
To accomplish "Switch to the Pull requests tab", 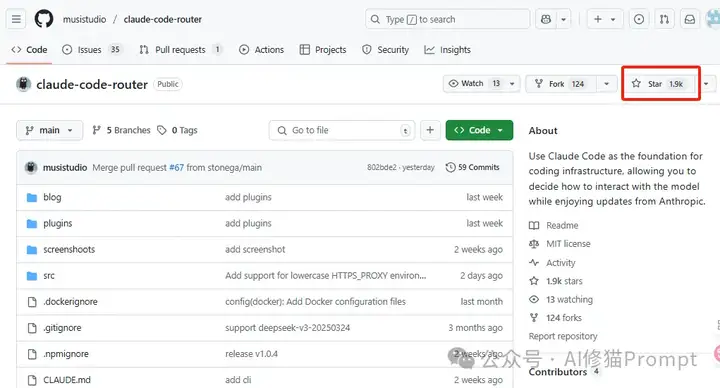I will (x=180, y=50).
